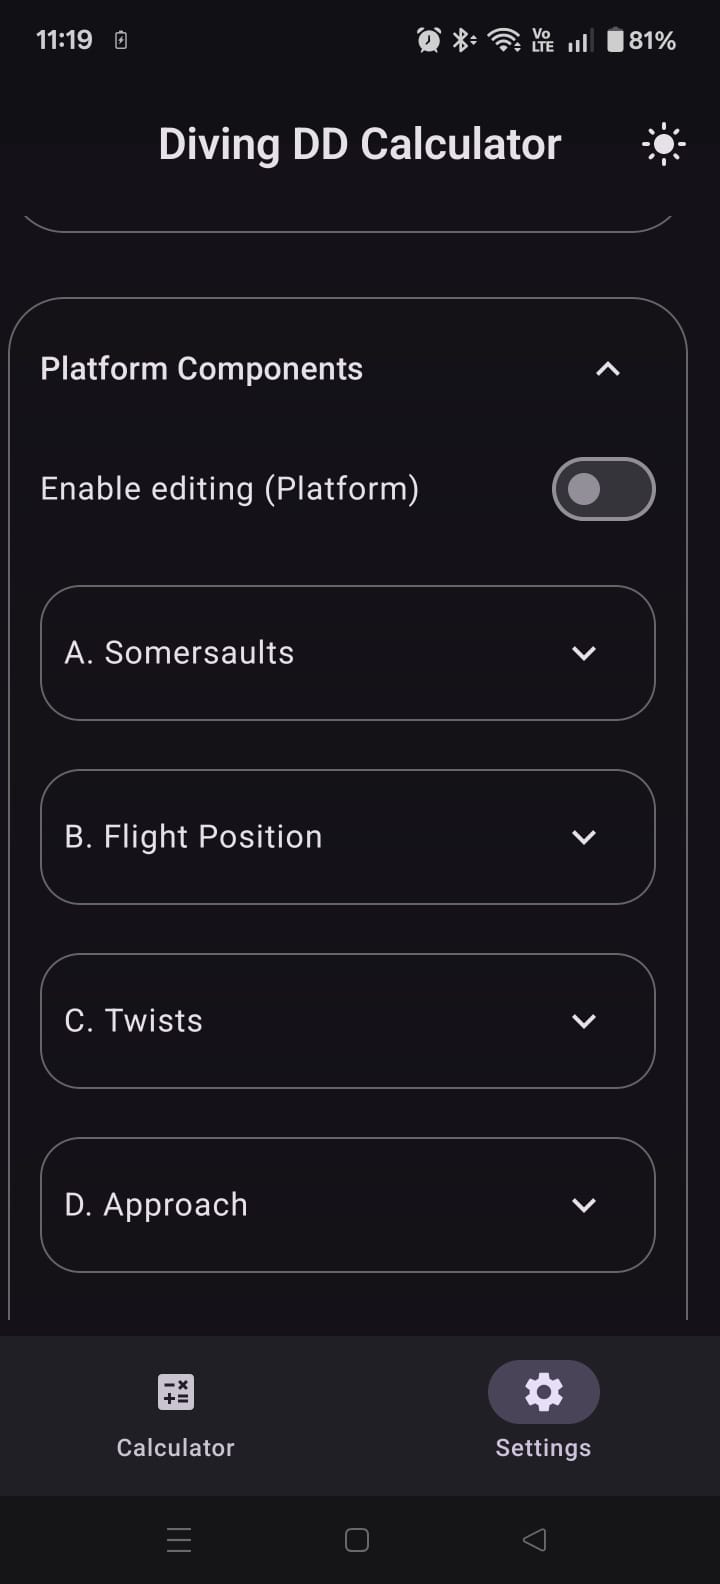Open the Settings tab
720x1584 pixels.
point(543,1415)
